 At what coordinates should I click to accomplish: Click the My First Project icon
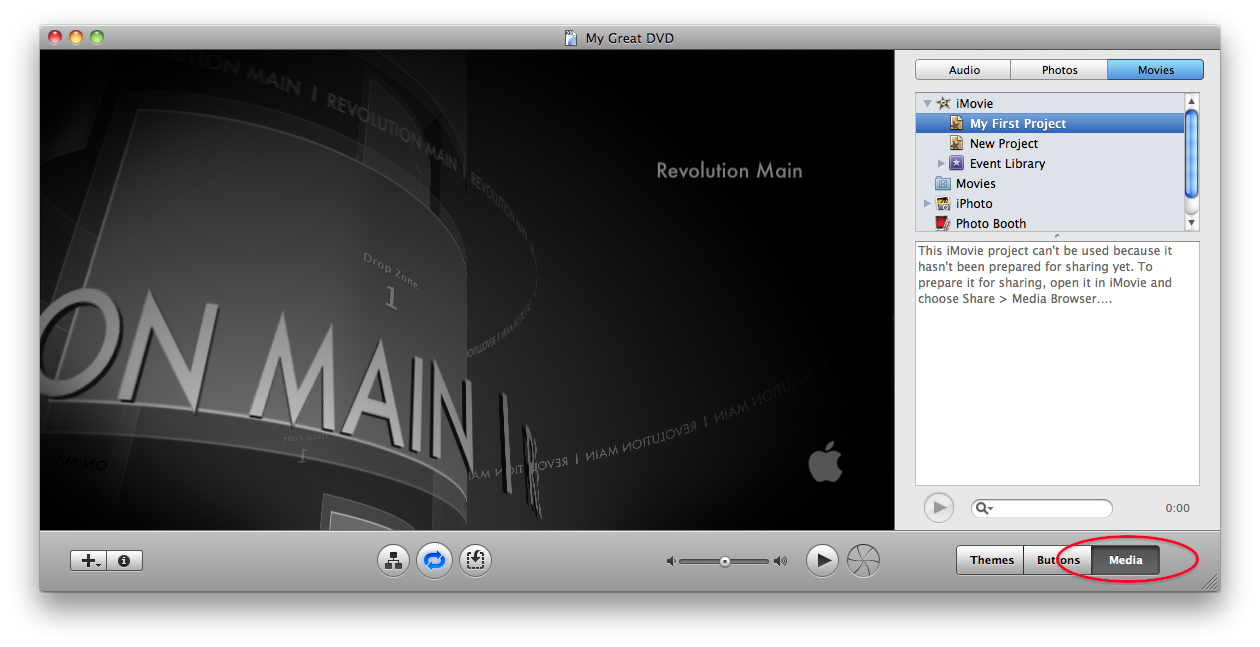[957, 123]
